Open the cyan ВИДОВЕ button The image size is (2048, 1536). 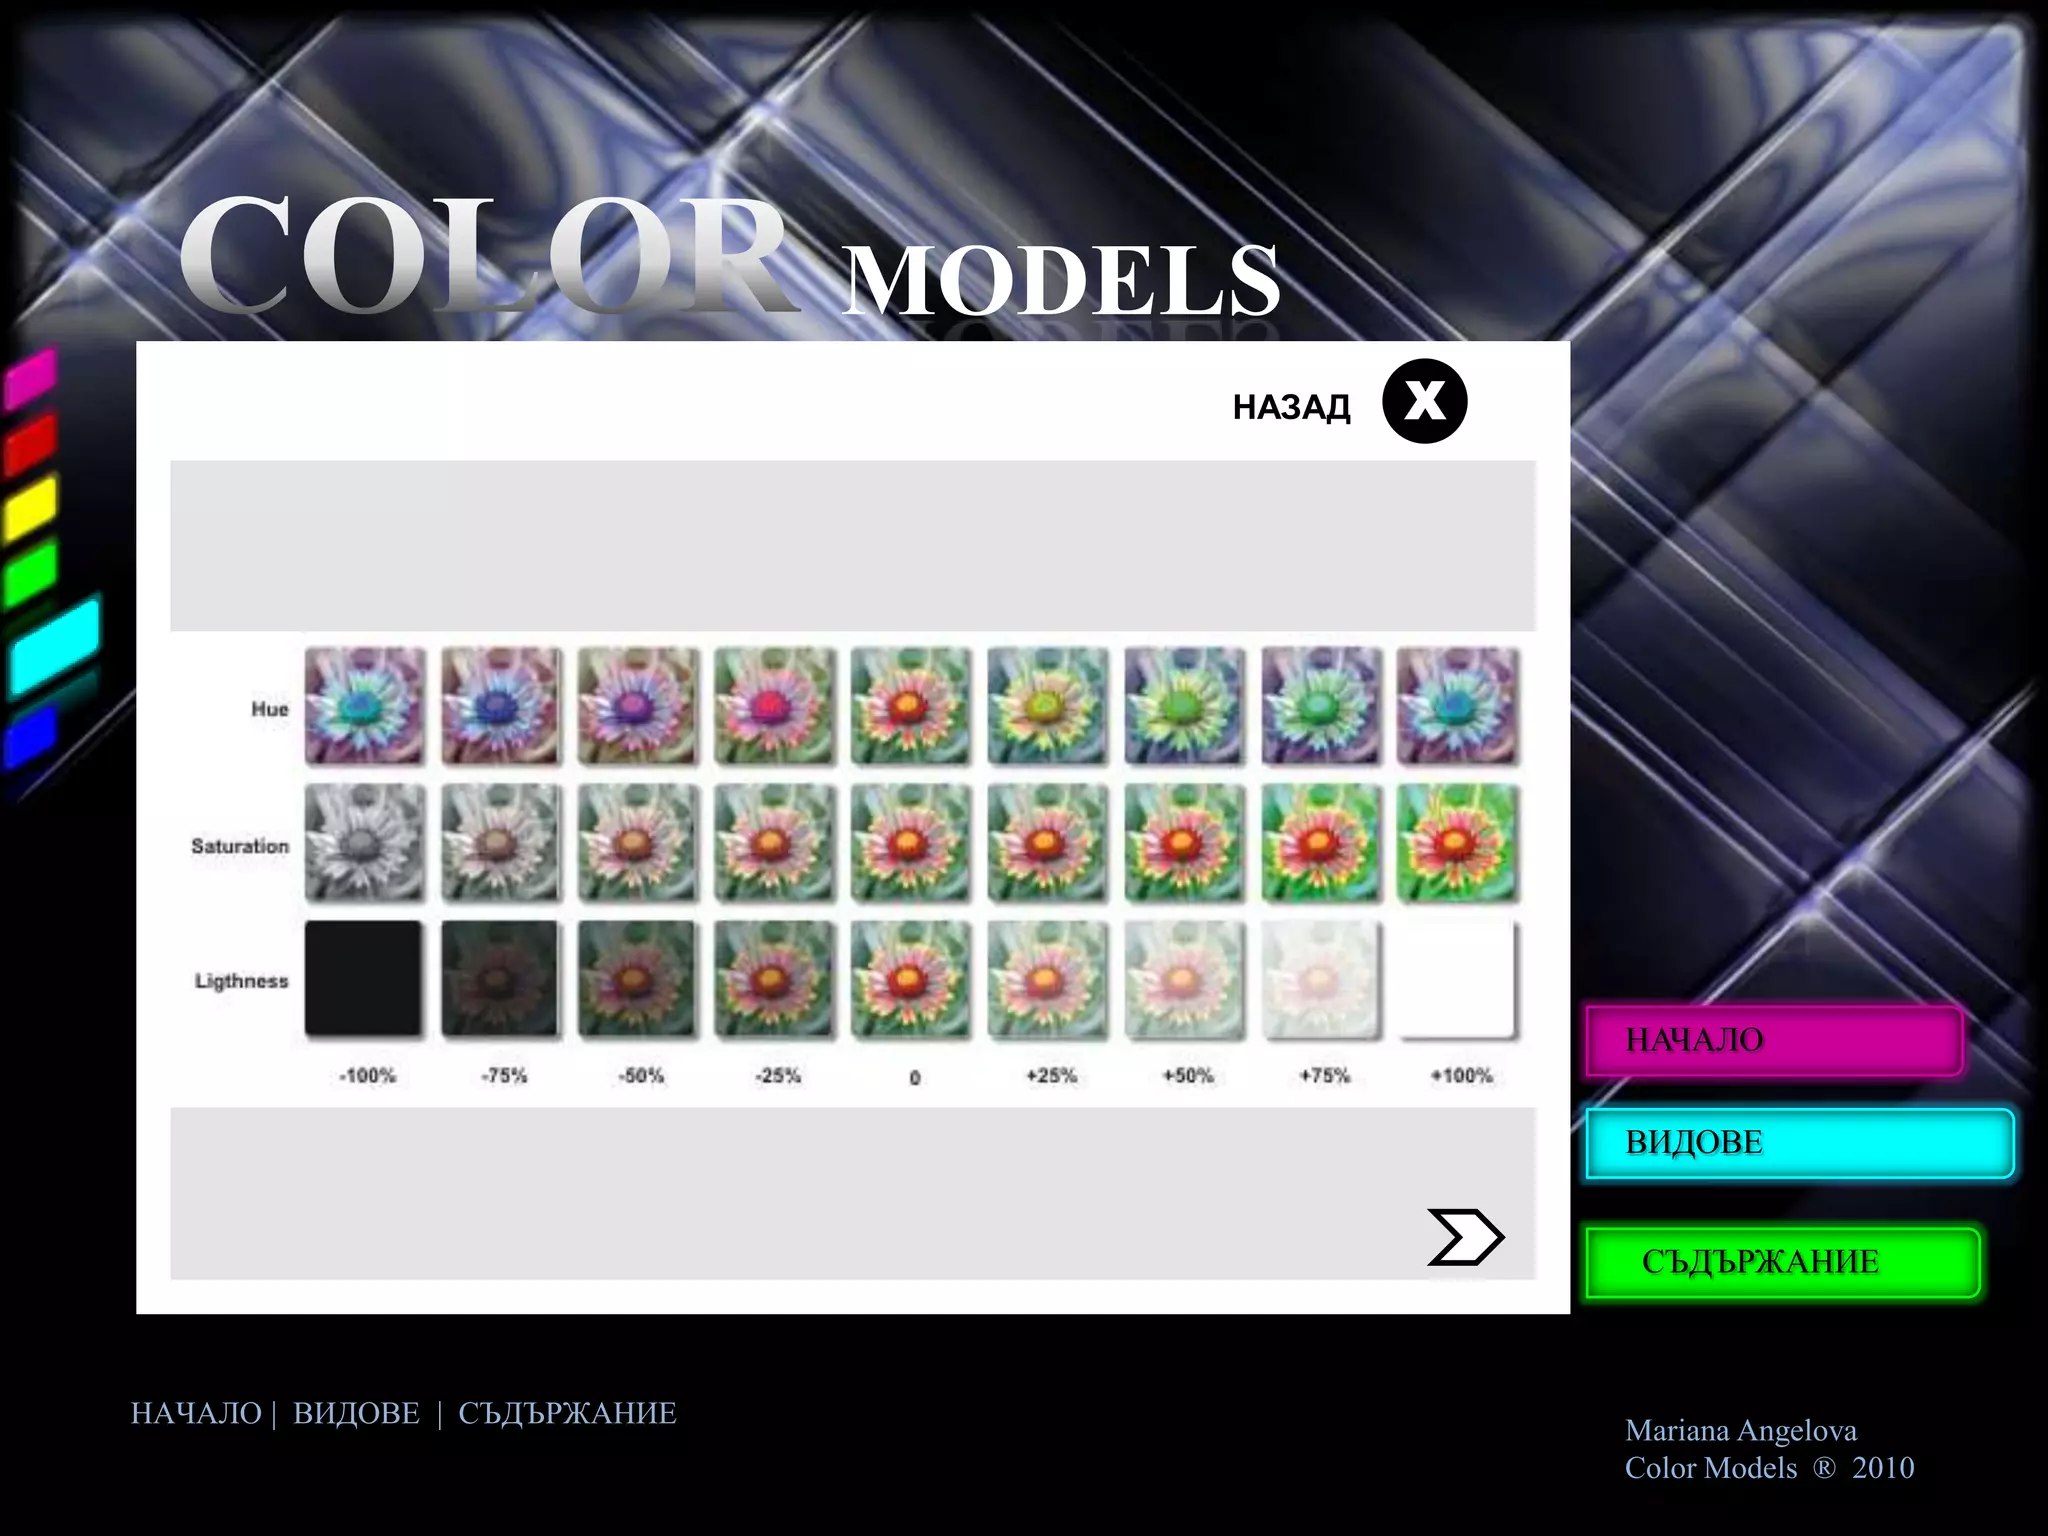click(x=1799, y=1143)
